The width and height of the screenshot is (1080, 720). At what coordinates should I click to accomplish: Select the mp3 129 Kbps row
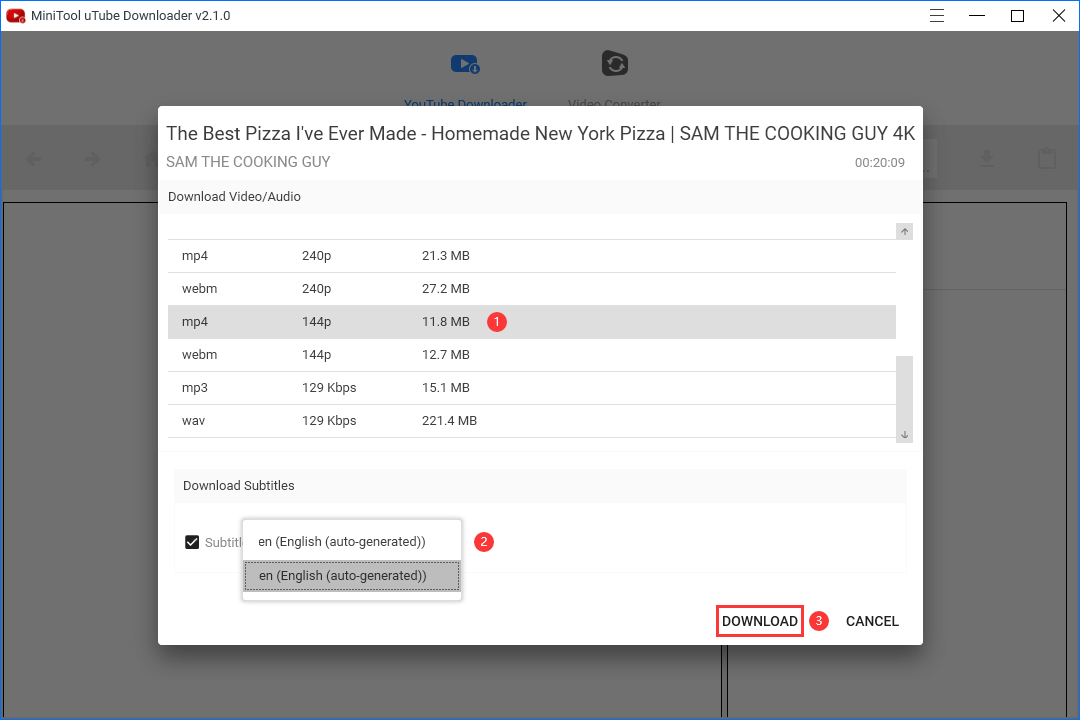click(532, 388)
